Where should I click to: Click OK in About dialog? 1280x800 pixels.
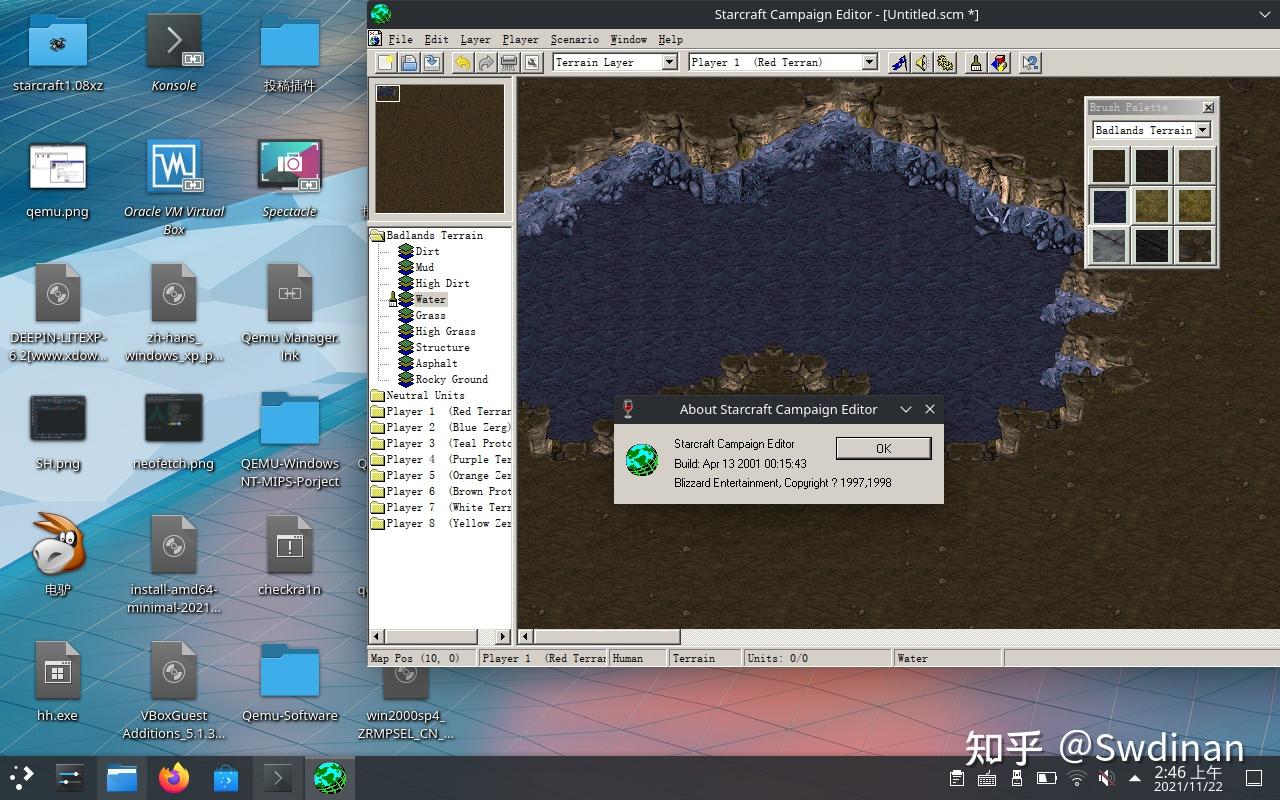coord(883,448)
